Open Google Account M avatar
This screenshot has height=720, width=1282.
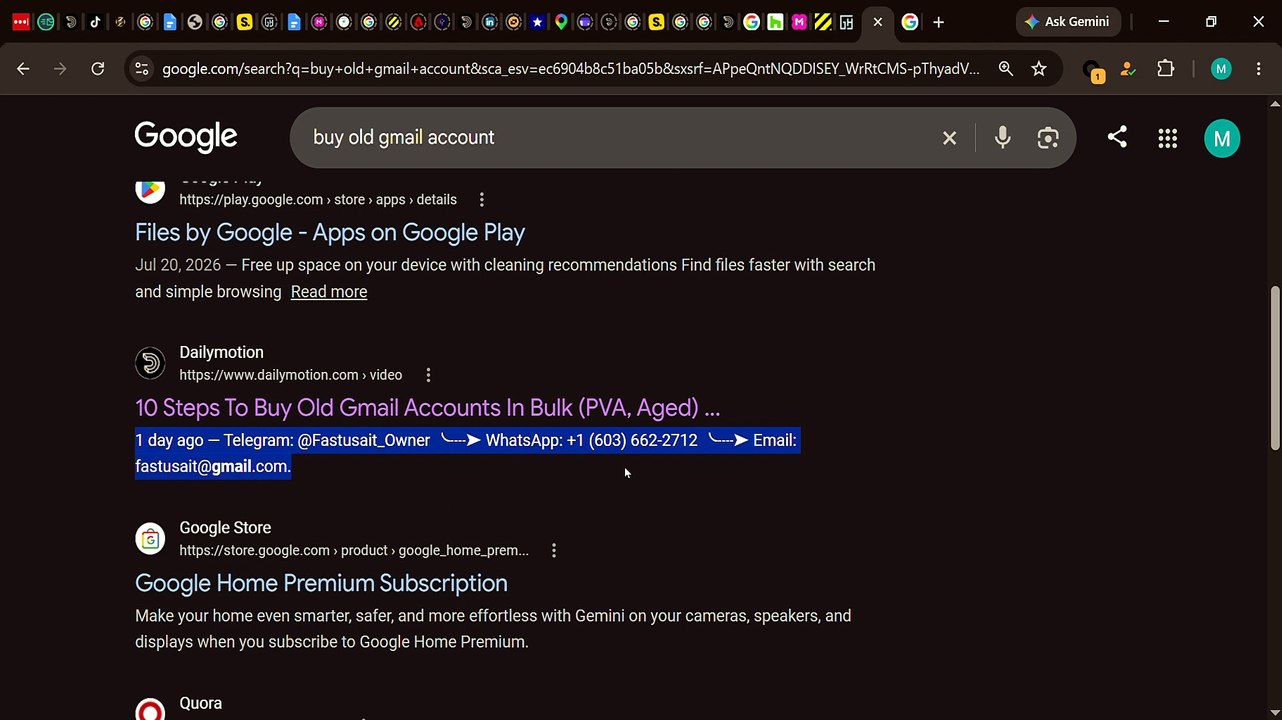coord(1221,139)
